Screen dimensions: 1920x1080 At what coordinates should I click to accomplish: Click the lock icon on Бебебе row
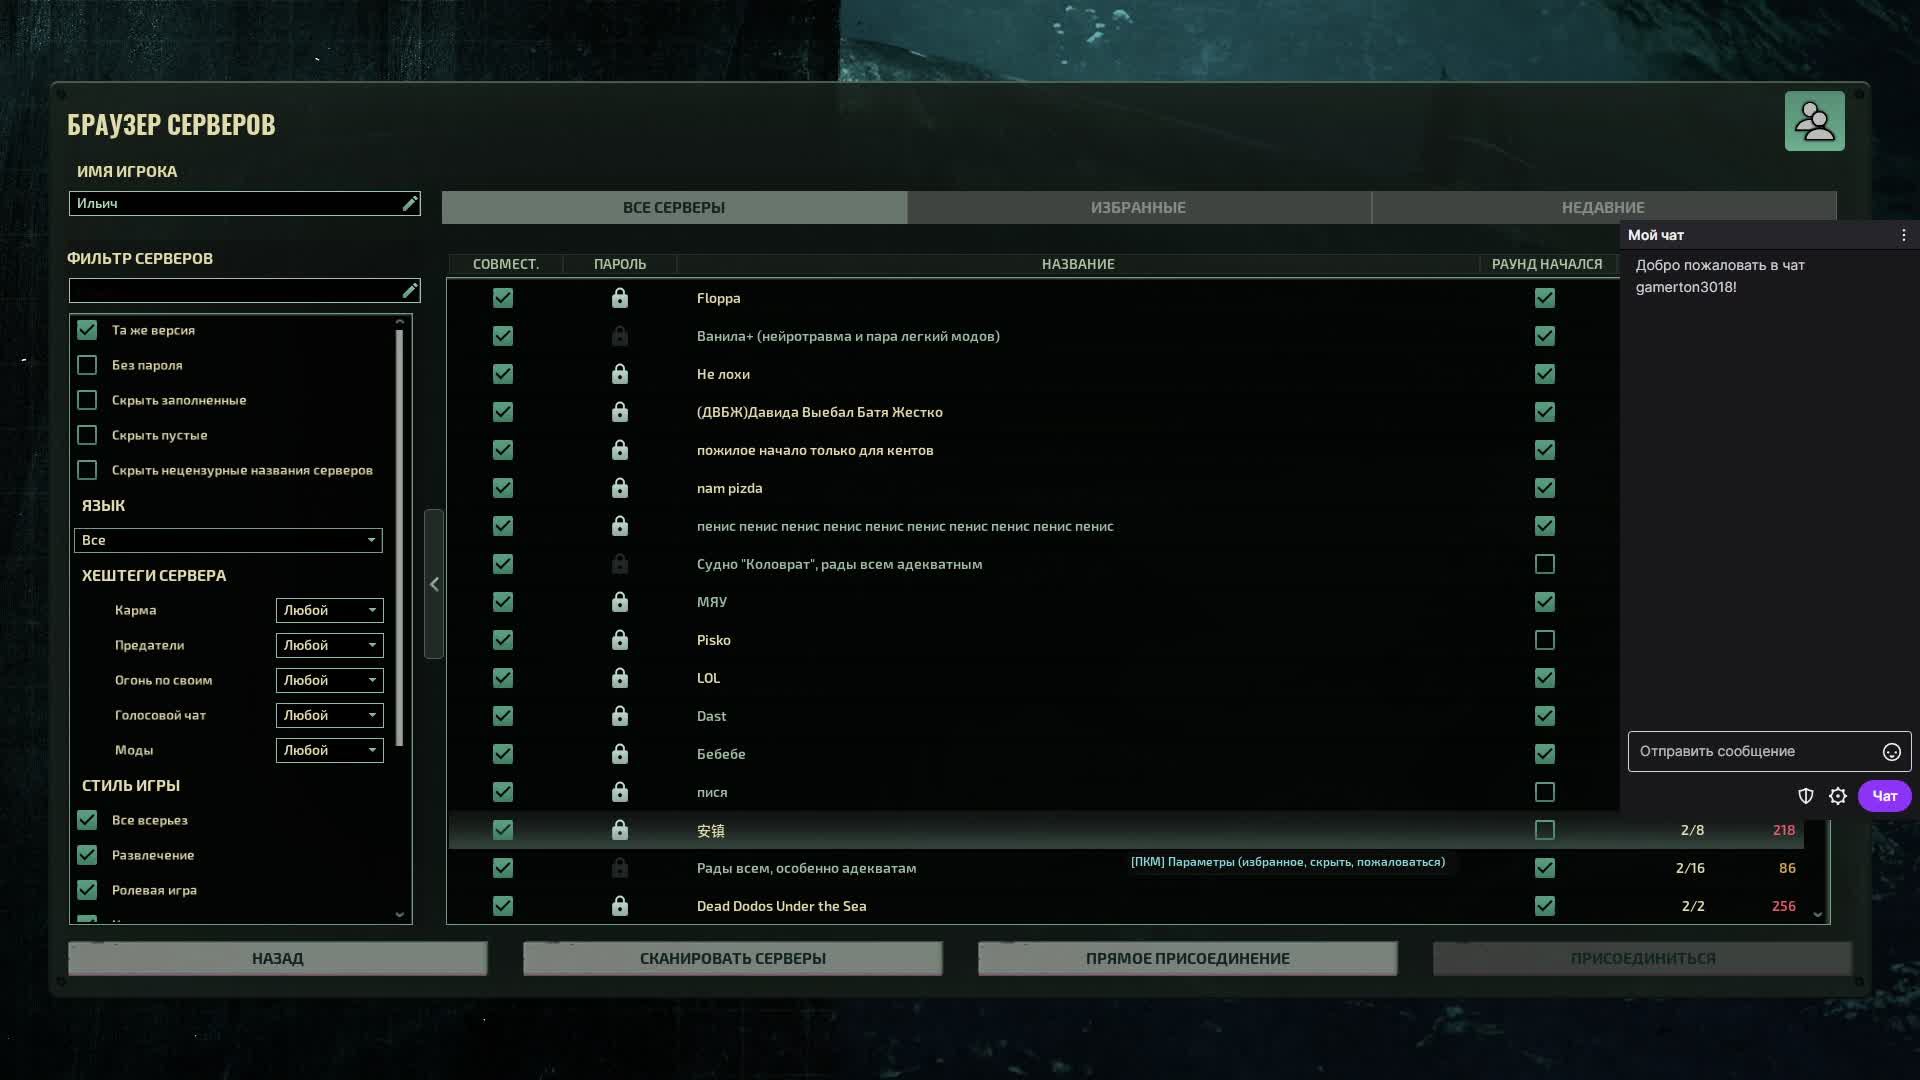pos(620,754)
